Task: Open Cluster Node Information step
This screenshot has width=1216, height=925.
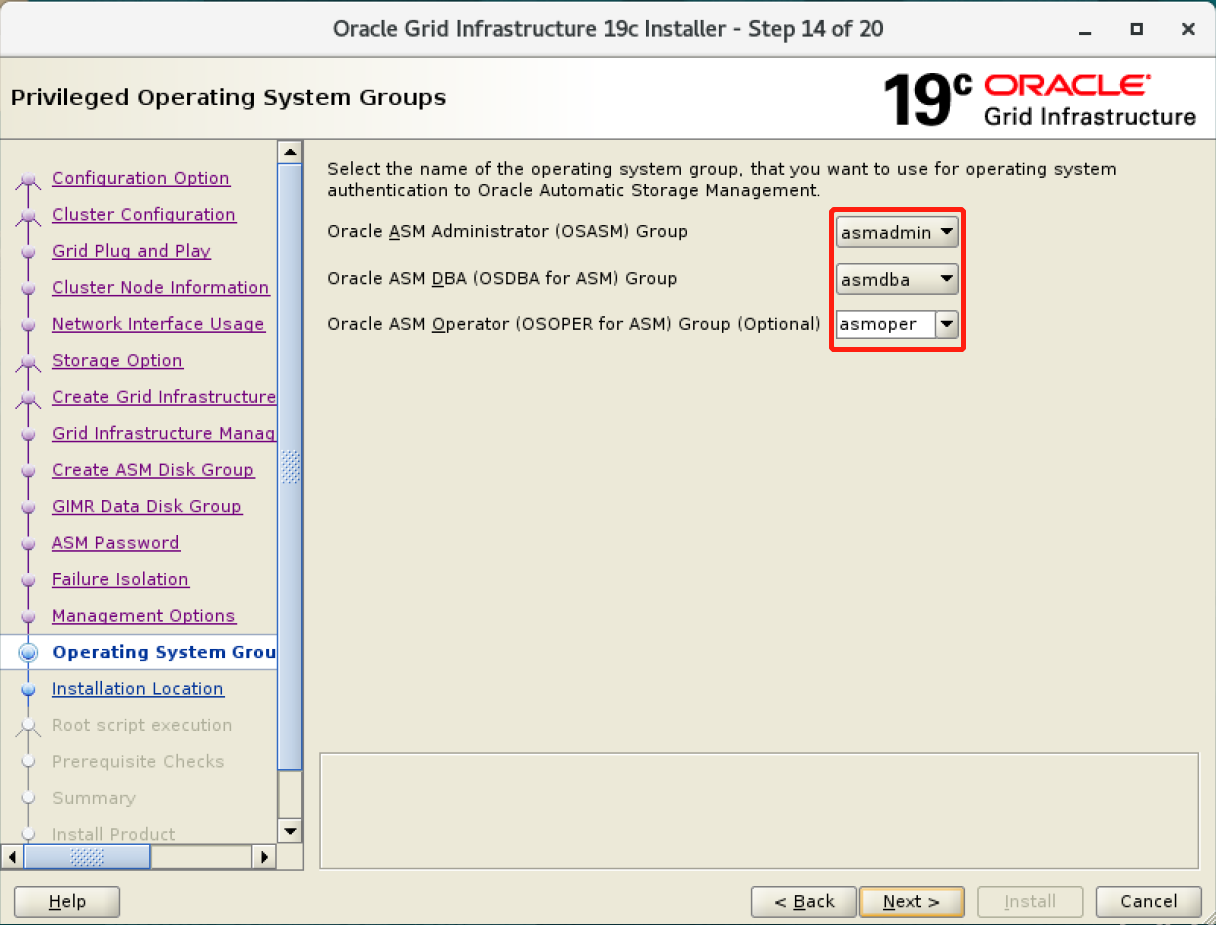Action: click(160, 288)
